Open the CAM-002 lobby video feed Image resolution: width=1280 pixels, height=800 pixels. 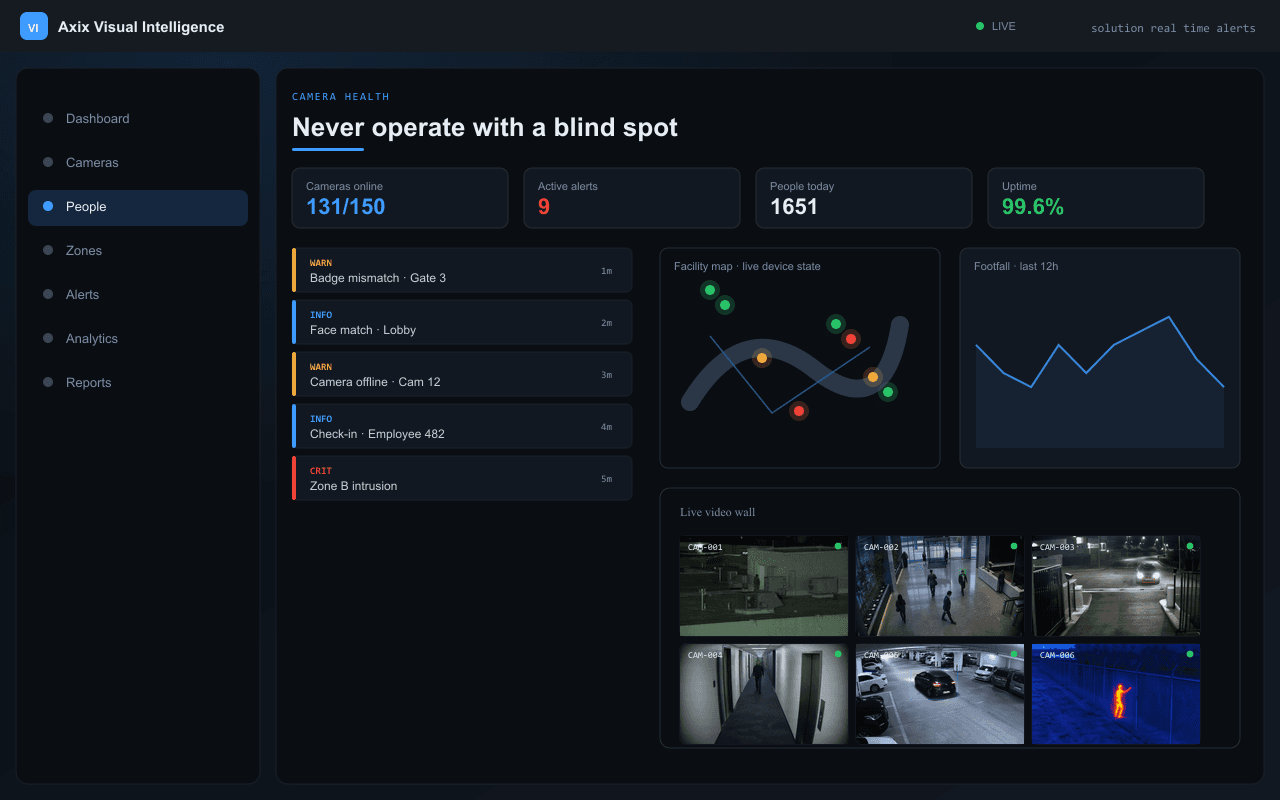click(x=940, y=586)
